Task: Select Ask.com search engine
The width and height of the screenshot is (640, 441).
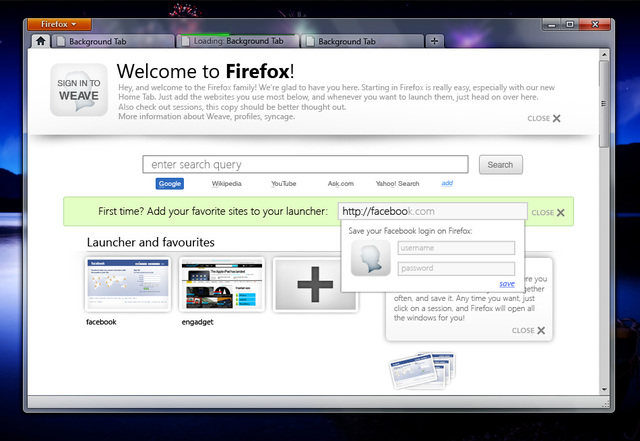Action: 341,184
